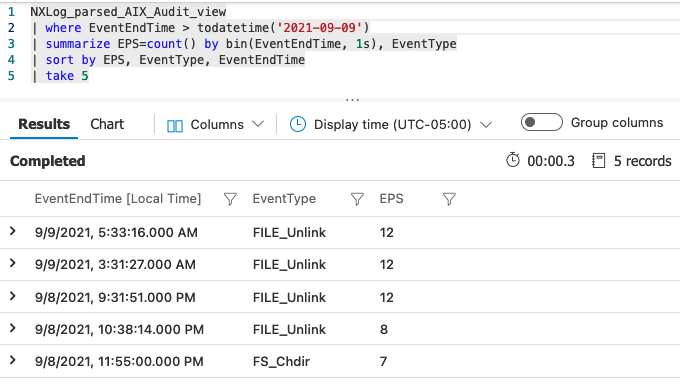The image size is (680, 382).
Task: Click query line 1 table name NXLog_parsed_AIX_Audit_view
Action: coord(128,12)
